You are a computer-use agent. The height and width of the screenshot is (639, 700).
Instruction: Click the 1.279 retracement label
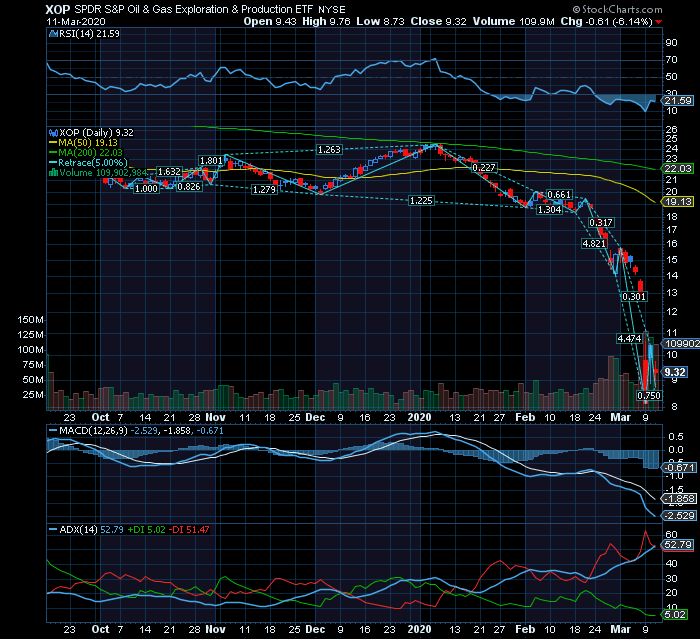tap(264, 190)
